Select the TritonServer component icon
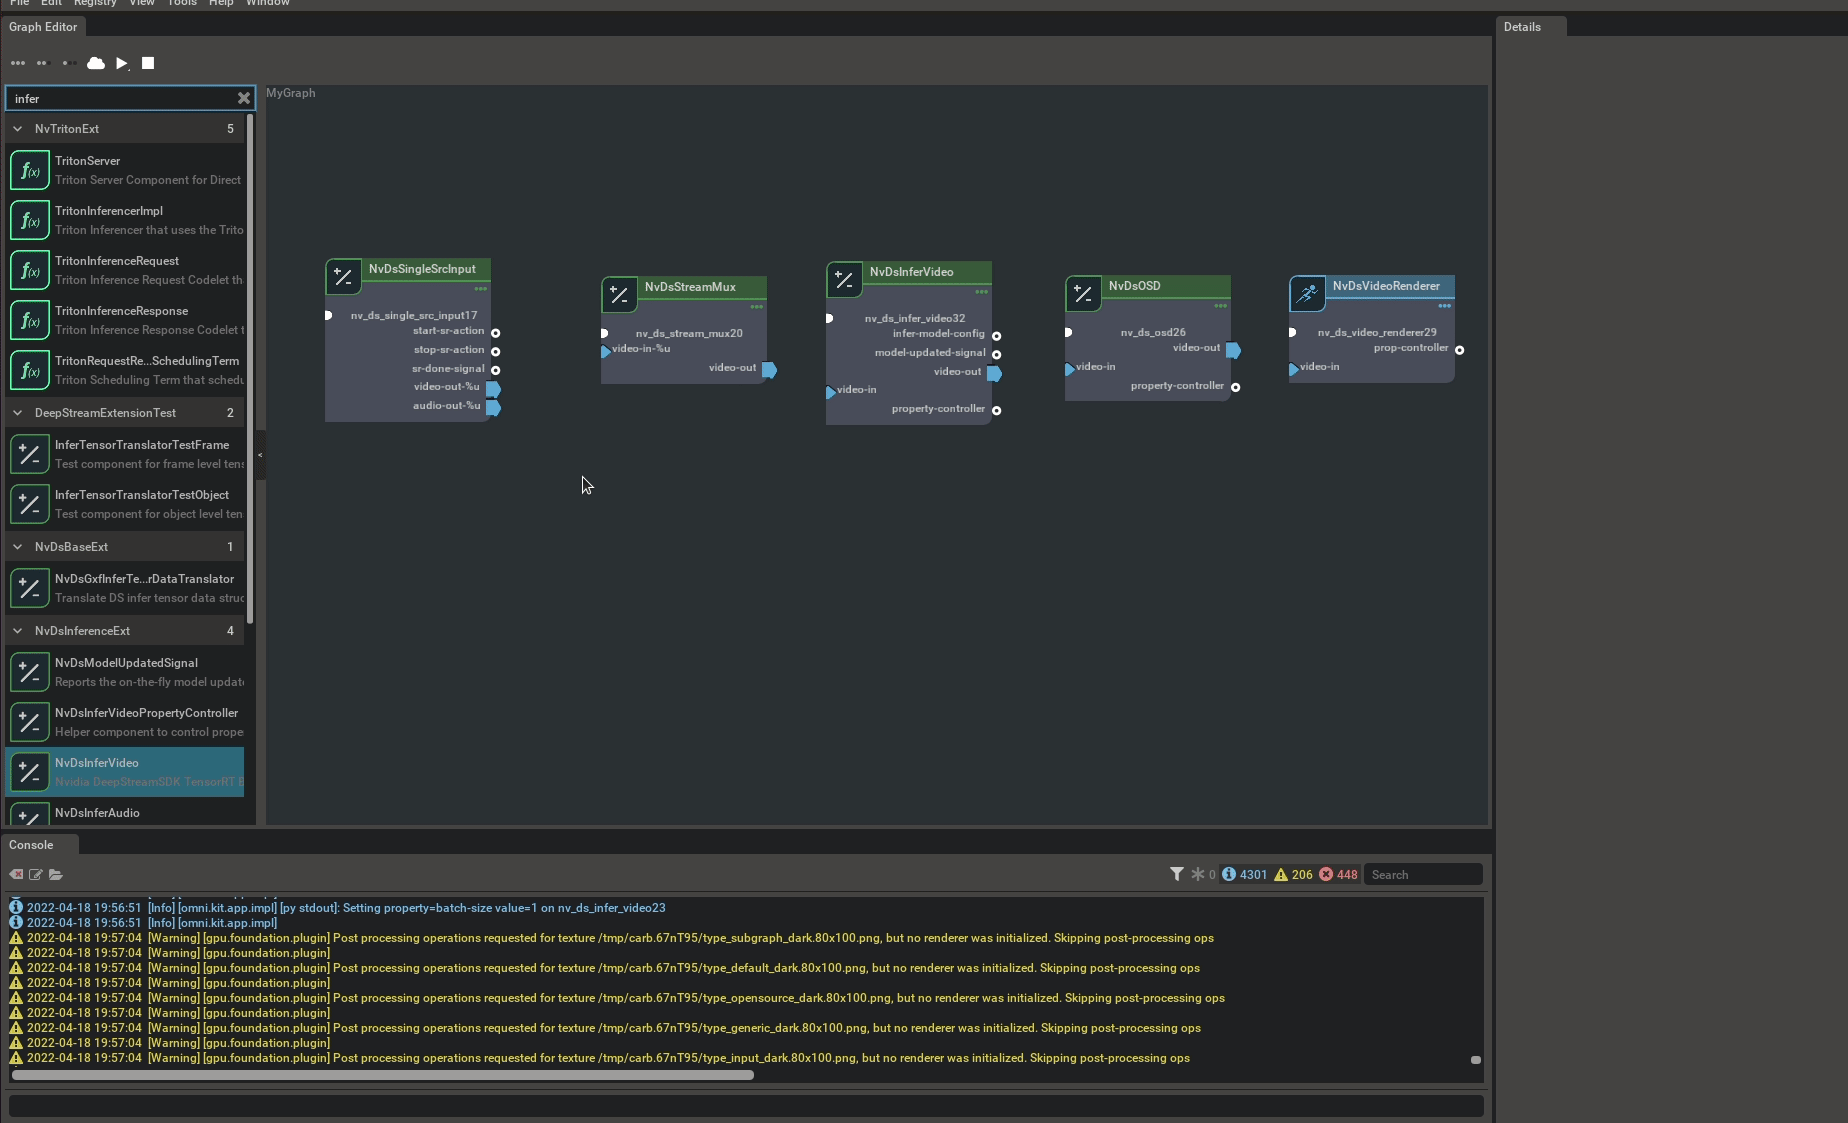 point(30,169)
